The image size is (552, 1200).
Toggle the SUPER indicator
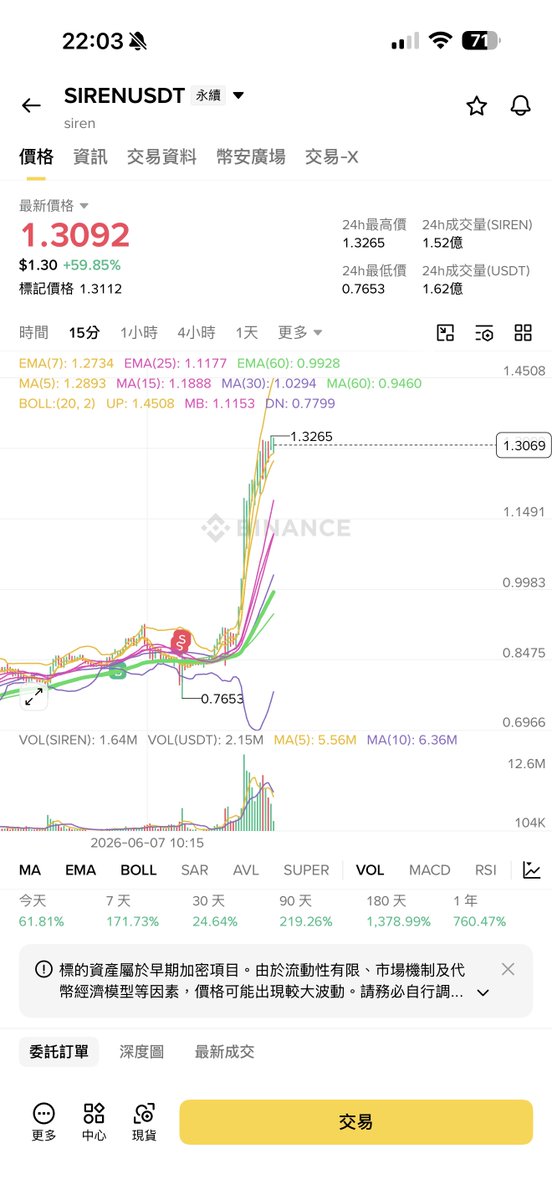(306, 870)
